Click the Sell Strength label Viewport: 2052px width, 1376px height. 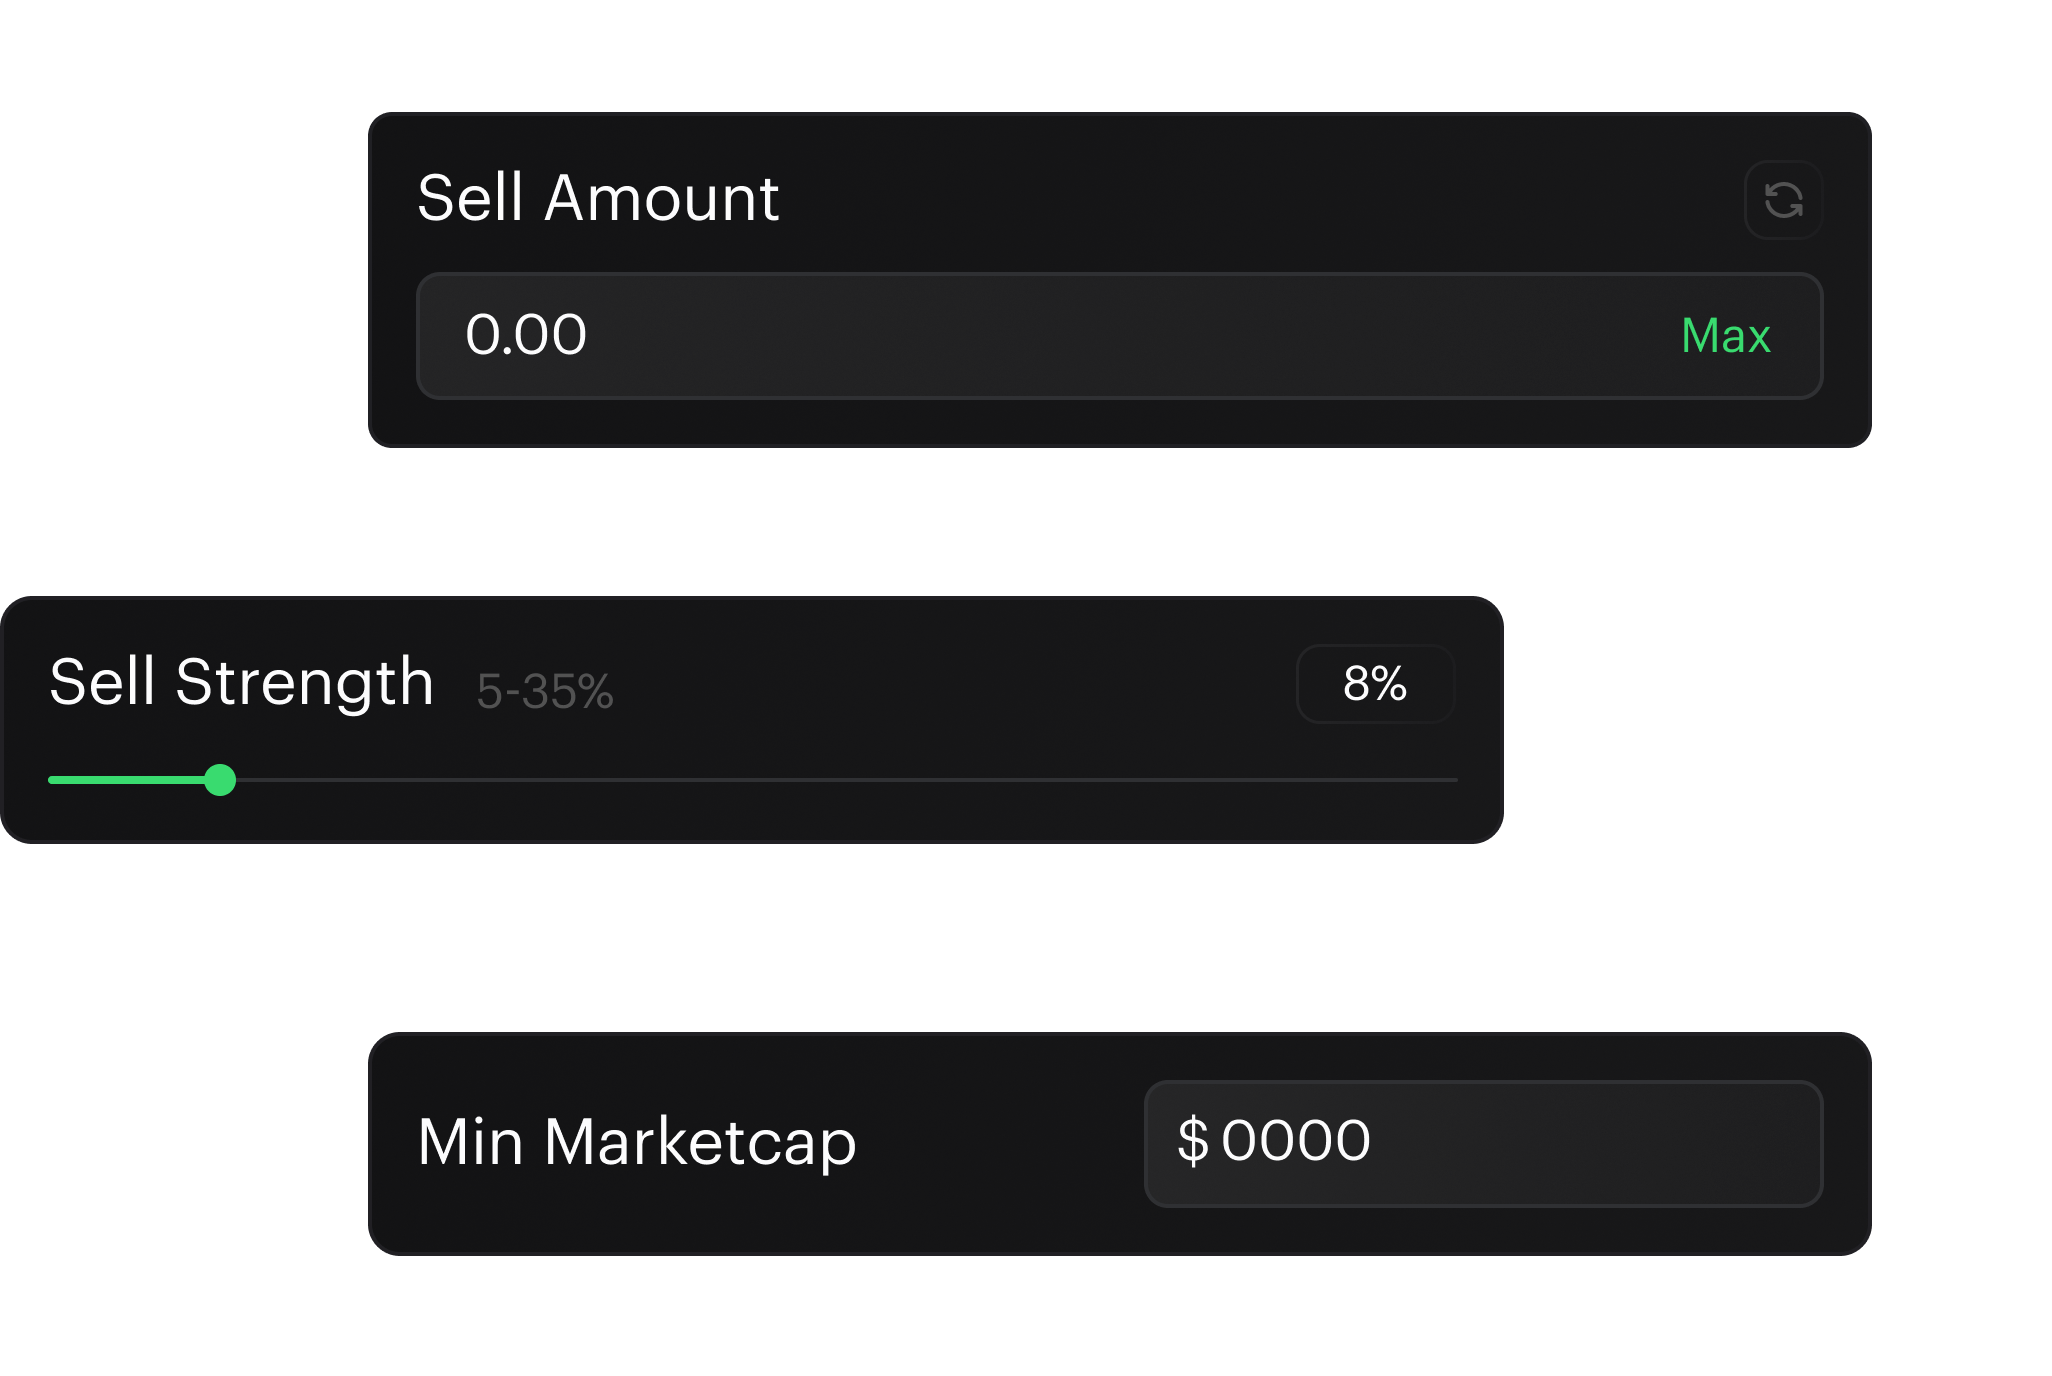242,684
